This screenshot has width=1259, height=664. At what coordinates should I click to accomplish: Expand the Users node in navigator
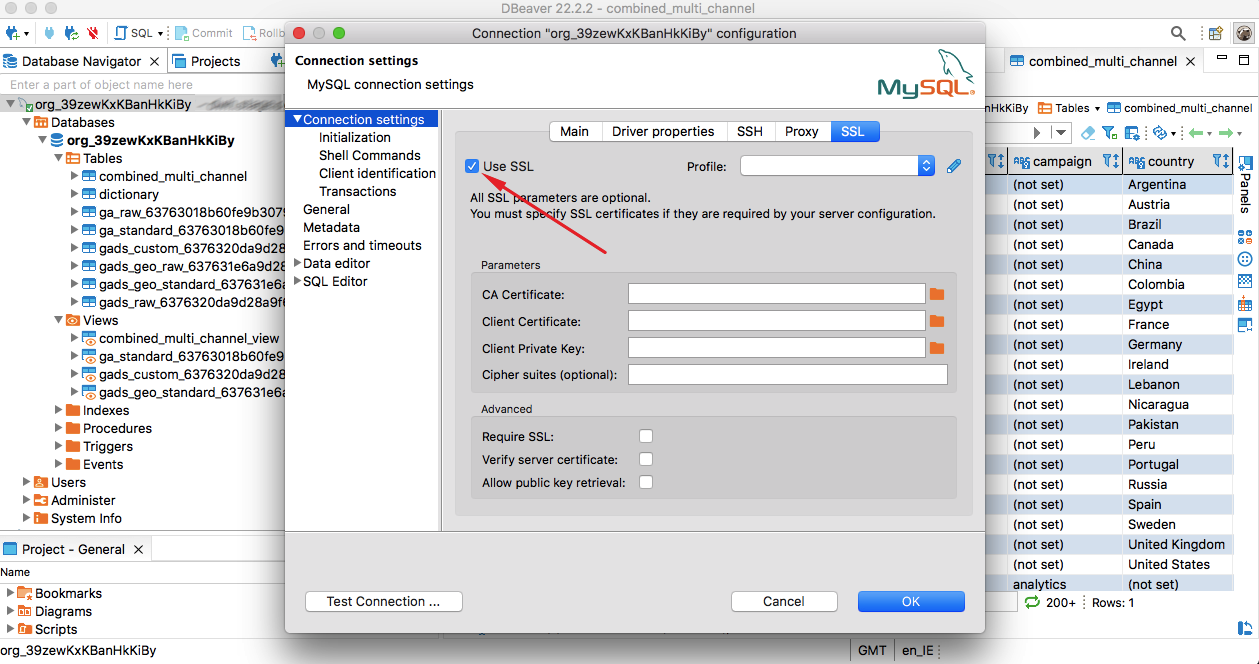click(x=27, y=482)
